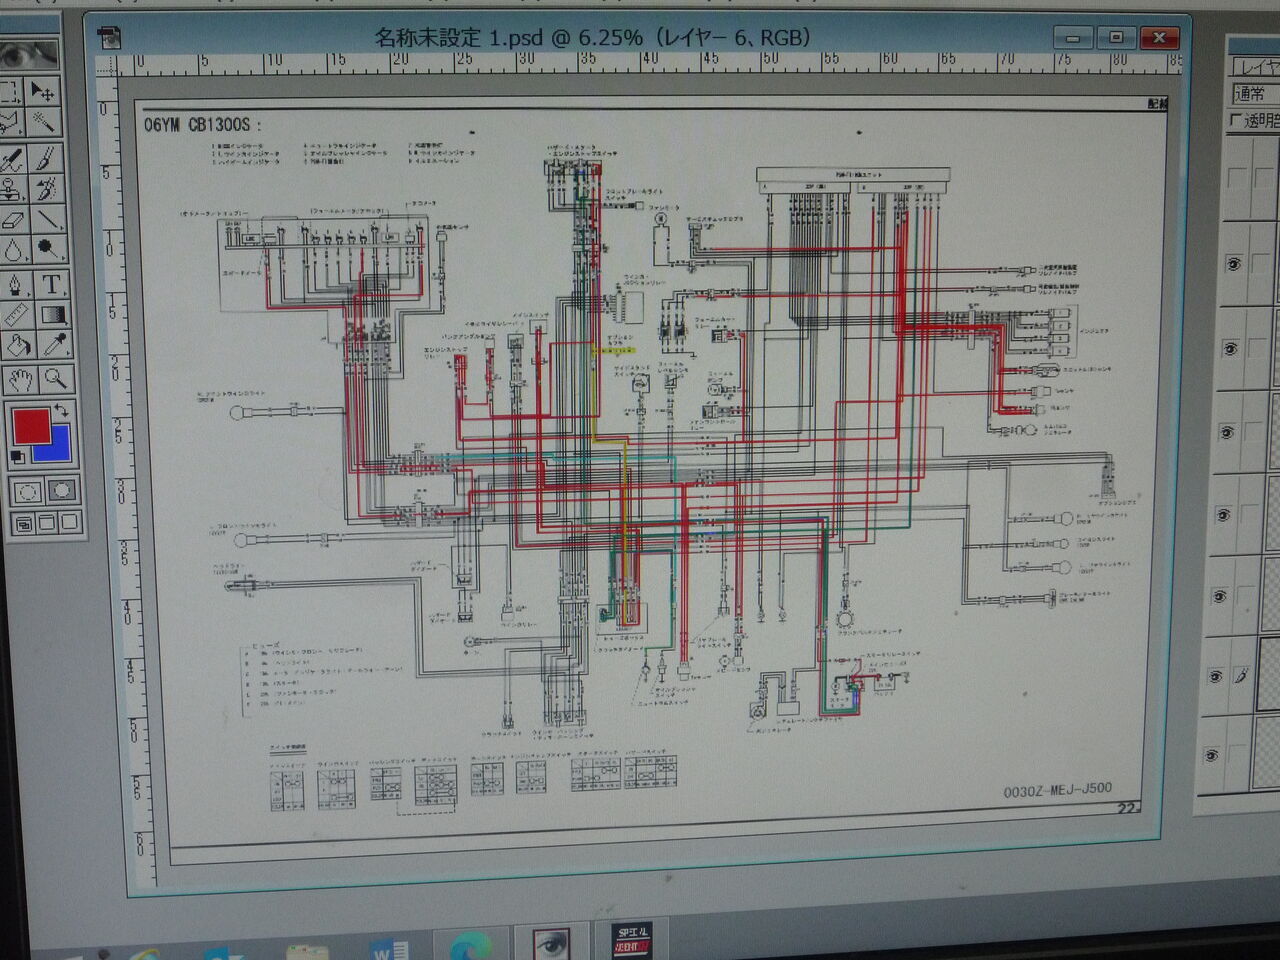This screenshot has width=1280, height=960.
Task: Hide the active layer marked with paintbrush
Action: [x=1216, y=677]
